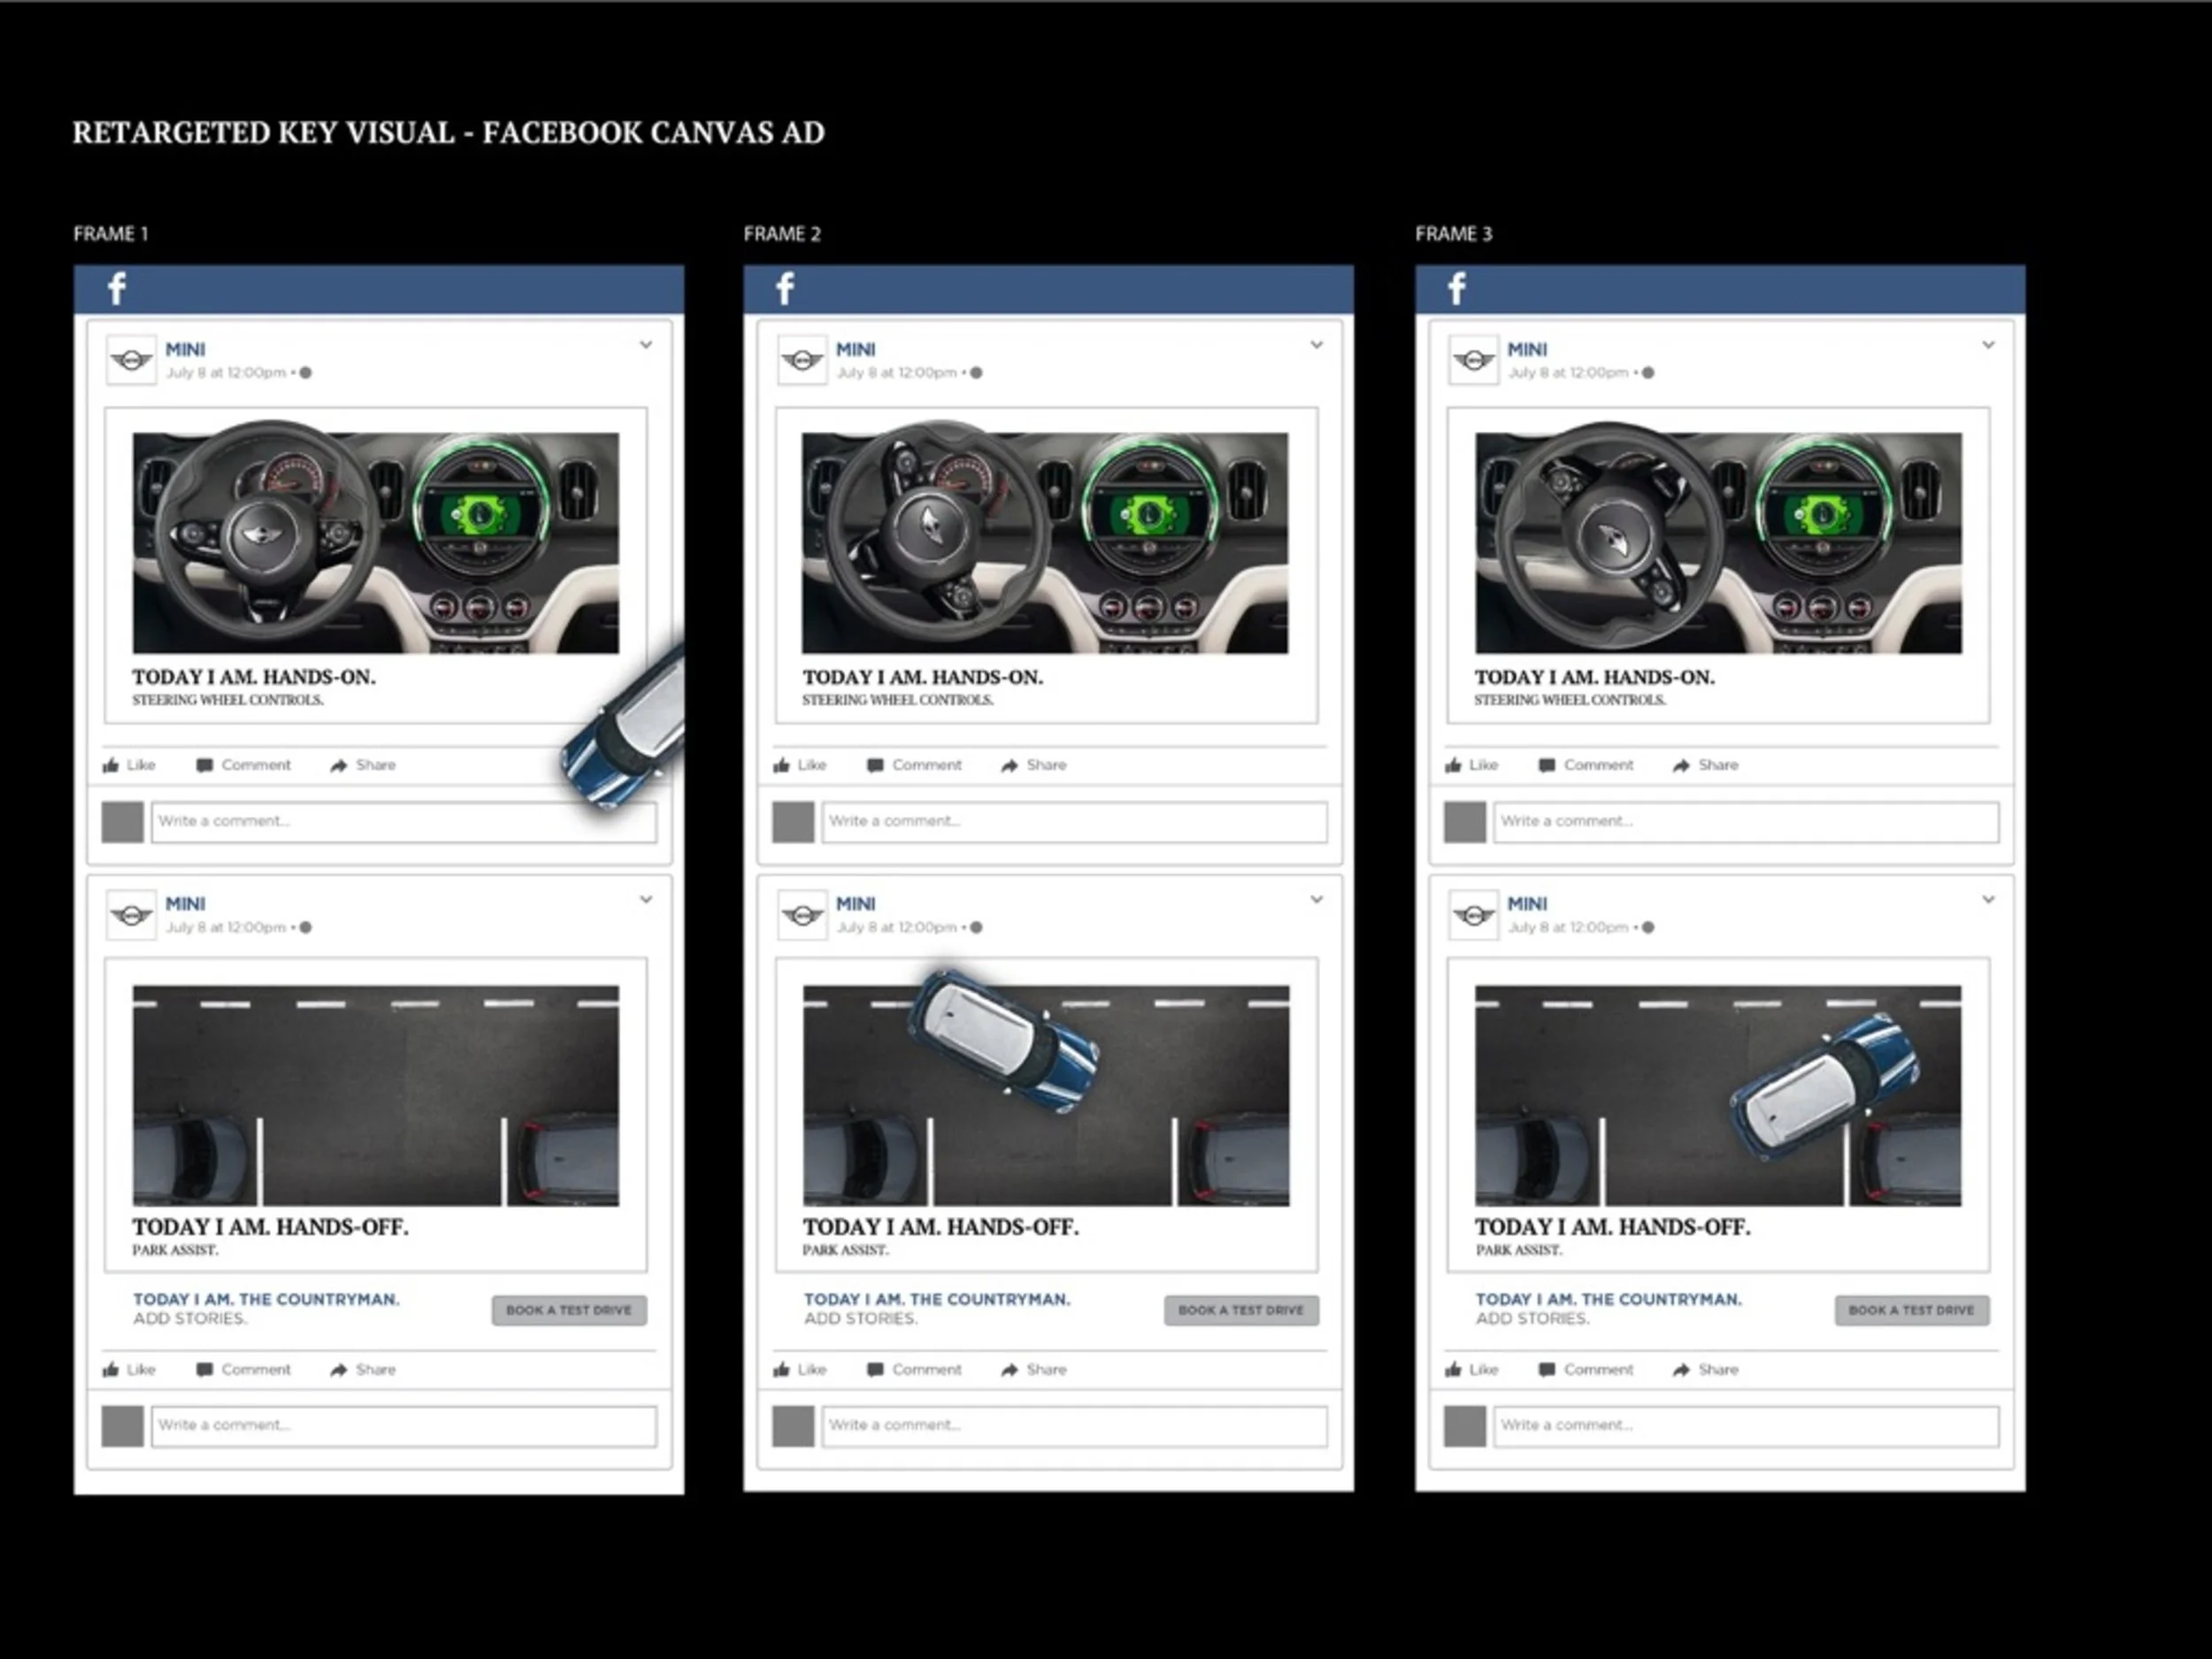
Task: Focus comment field under Frame 2 bottom post
Action: 1075,1426
